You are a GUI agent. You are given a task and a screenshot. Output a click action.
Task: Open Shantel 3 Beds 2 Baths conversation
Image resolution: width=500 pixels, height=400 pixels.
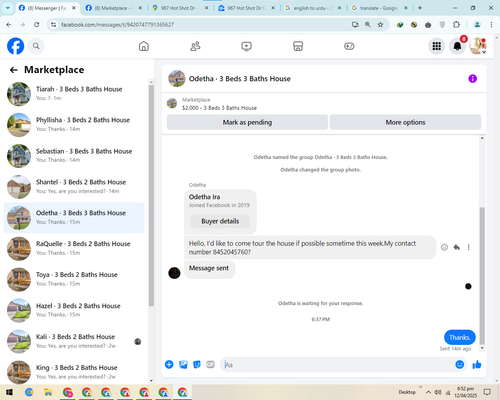click(74, 187)
